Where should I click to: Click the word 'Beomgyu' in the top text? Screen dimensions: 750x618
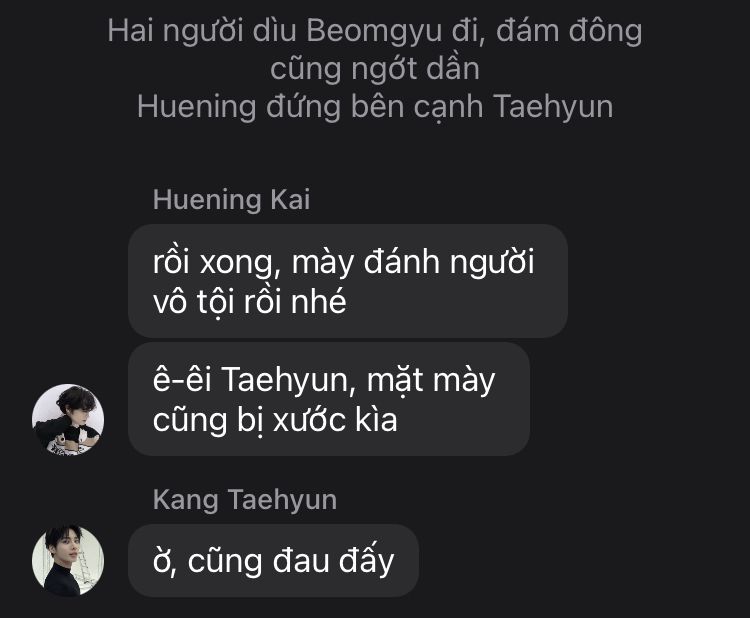[x=374, y=32]
